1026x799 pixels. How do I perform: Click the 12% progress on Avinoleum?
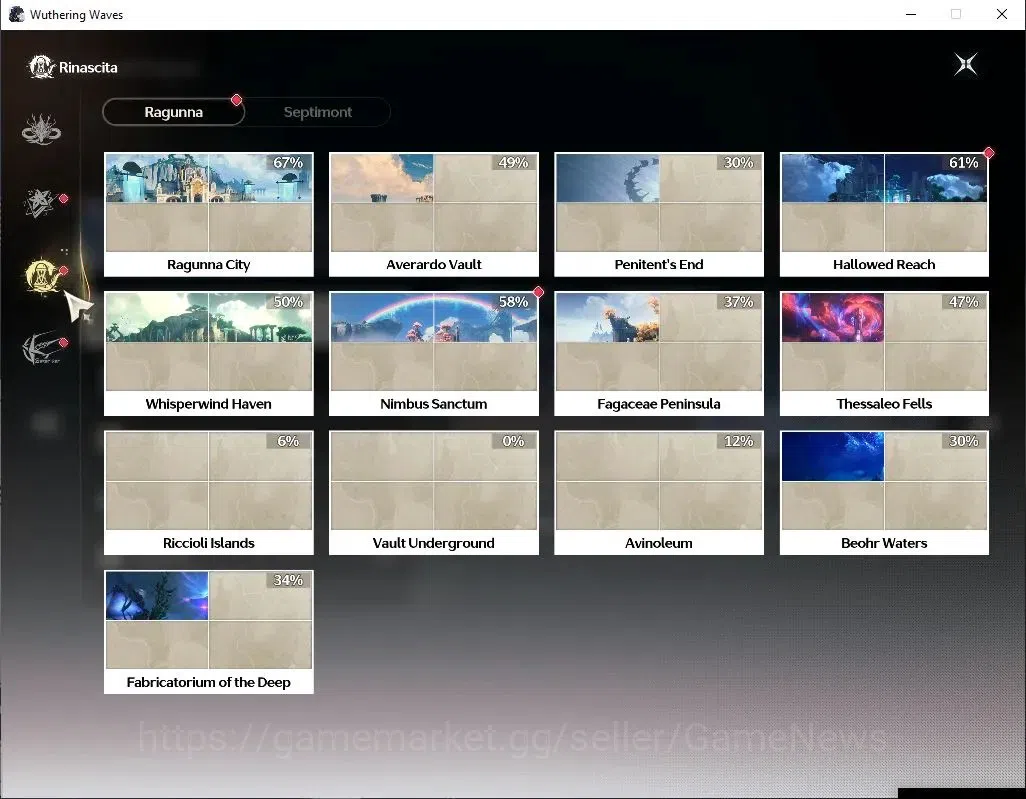(x=739, y=441)
